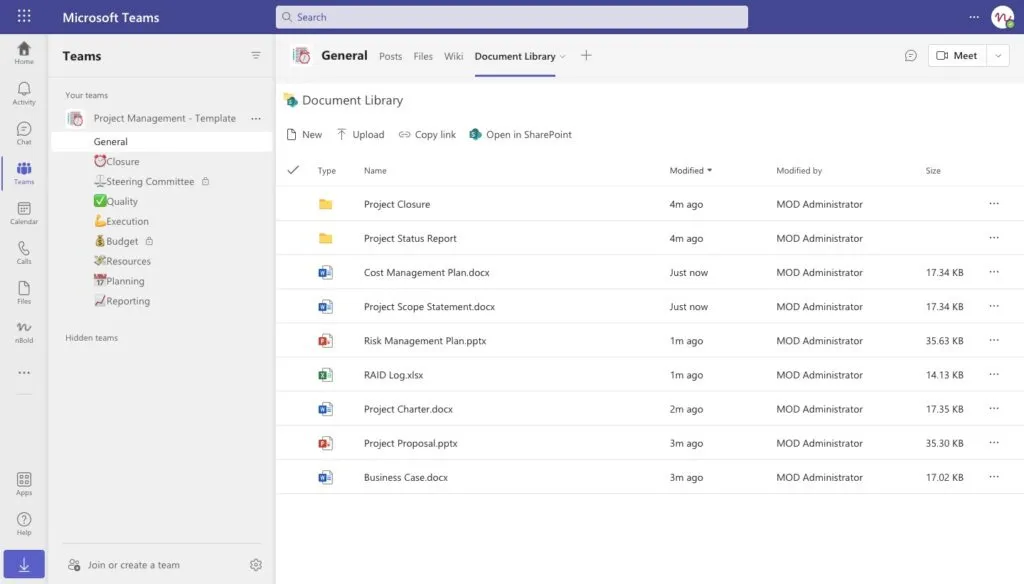Image resolution: width=1024 pixels, height=584 pixels.
Task: Open Apps store icon
Action: click(x=24, y=484)
